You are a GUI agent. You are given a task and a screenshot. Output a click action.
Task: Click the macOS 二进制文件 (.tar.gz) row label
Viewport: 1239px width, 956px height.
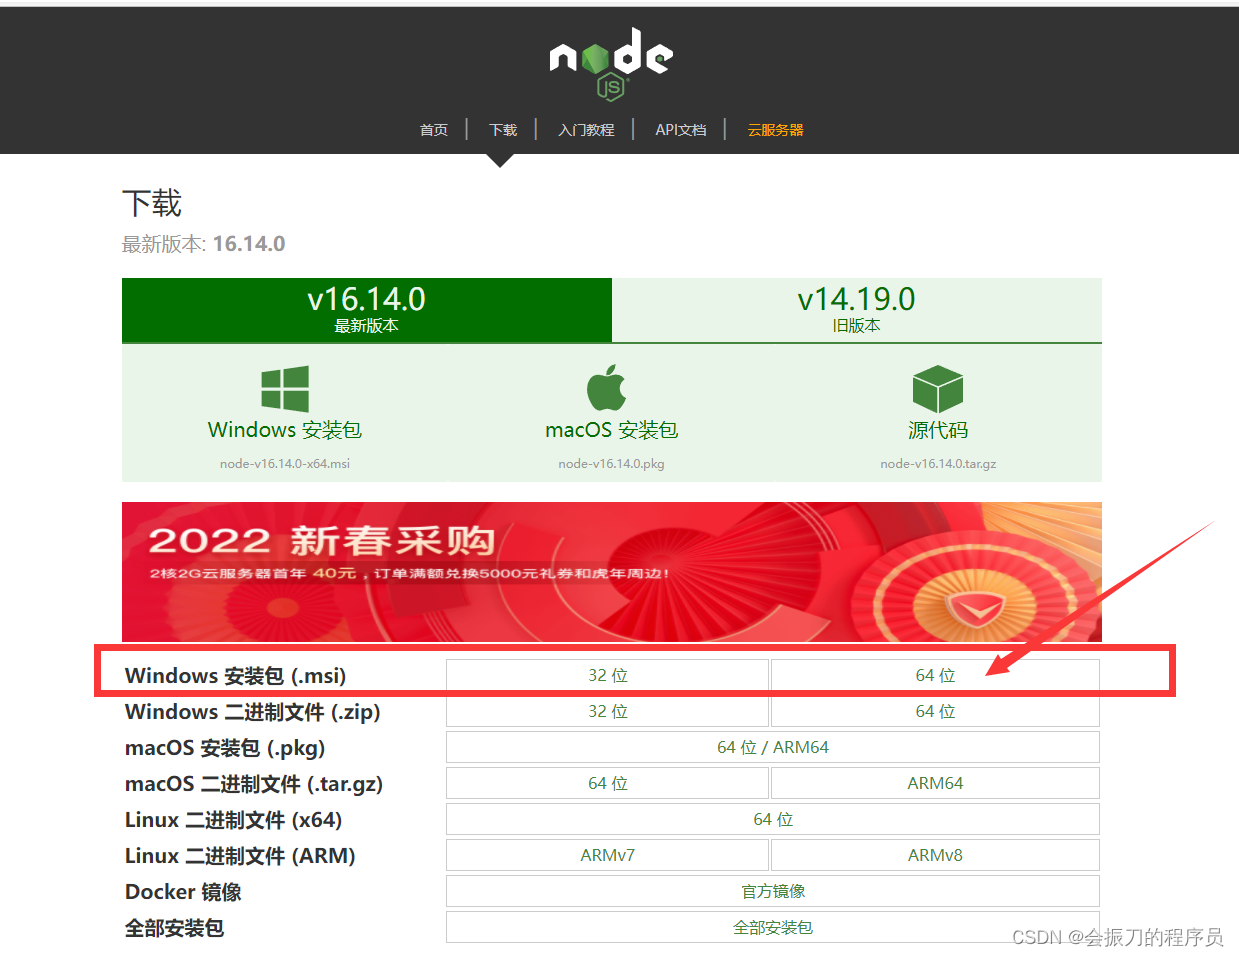coord(254,784)
